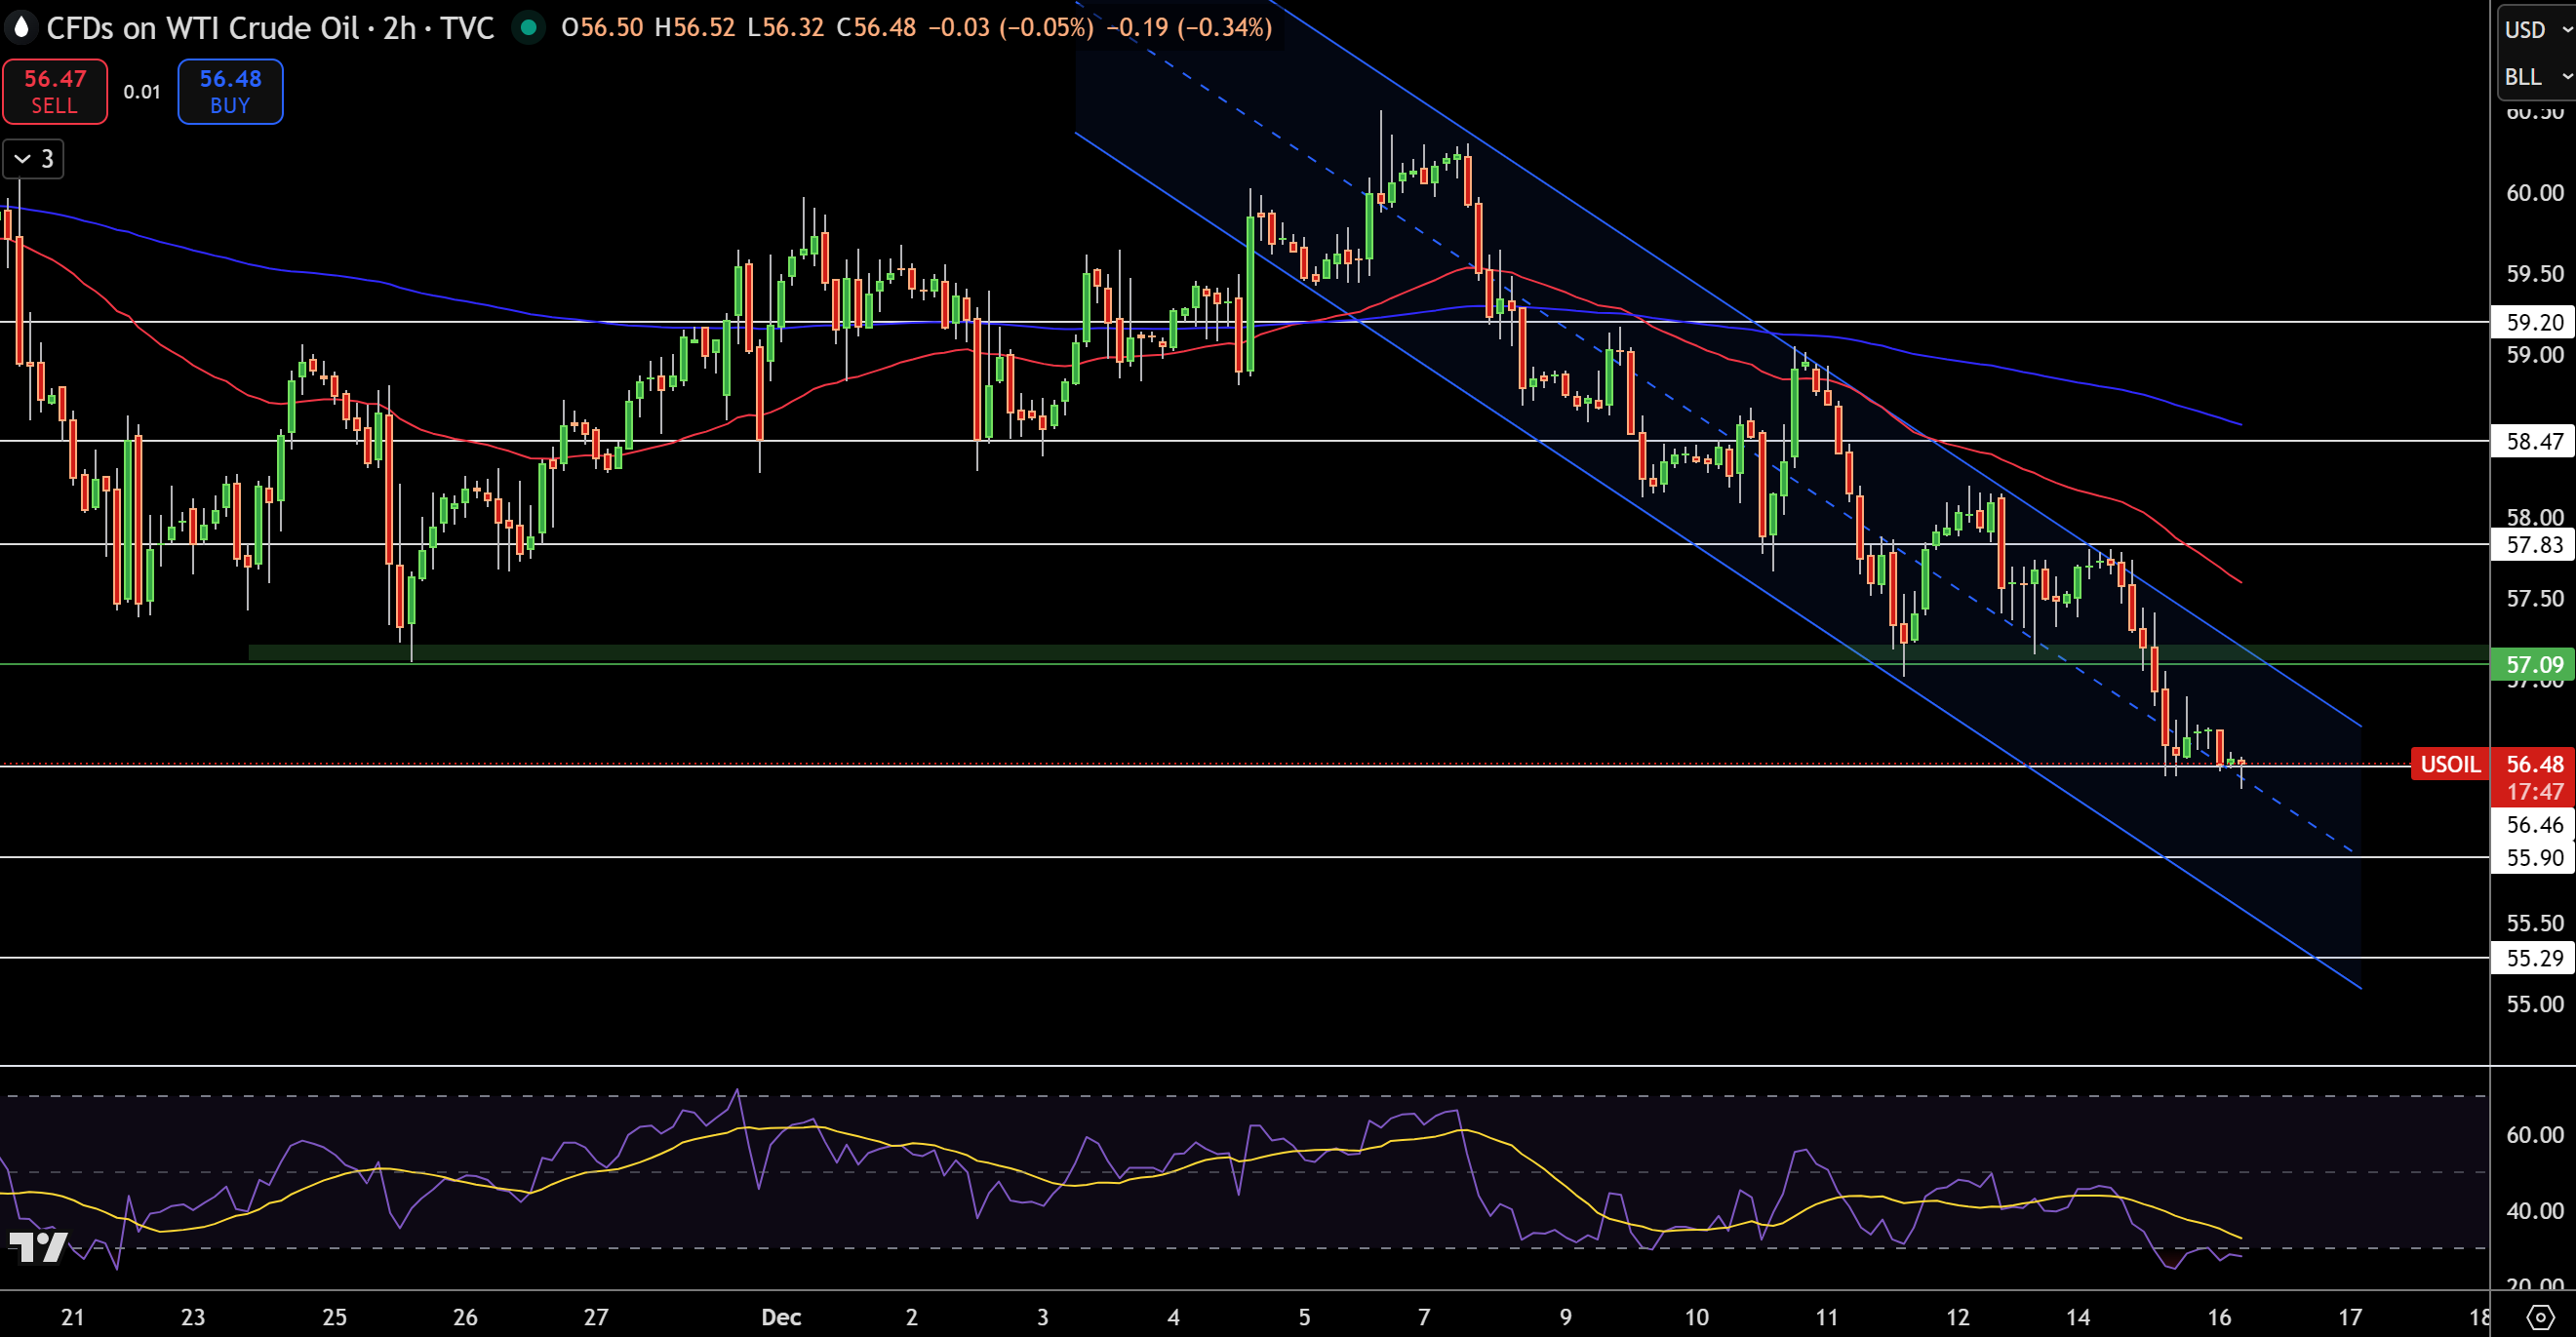Screen dimensions: 2576x1337
Task: Click the 55.90 price level label
Action: (2533, 857)
